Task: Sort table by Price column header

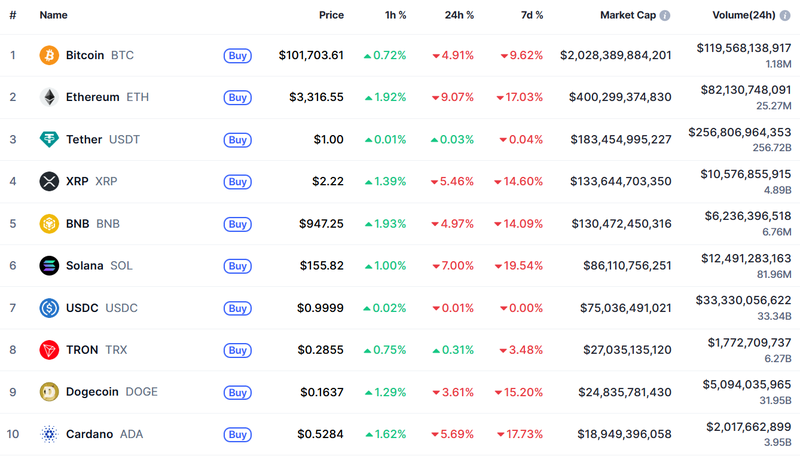Action: point(331,16)
